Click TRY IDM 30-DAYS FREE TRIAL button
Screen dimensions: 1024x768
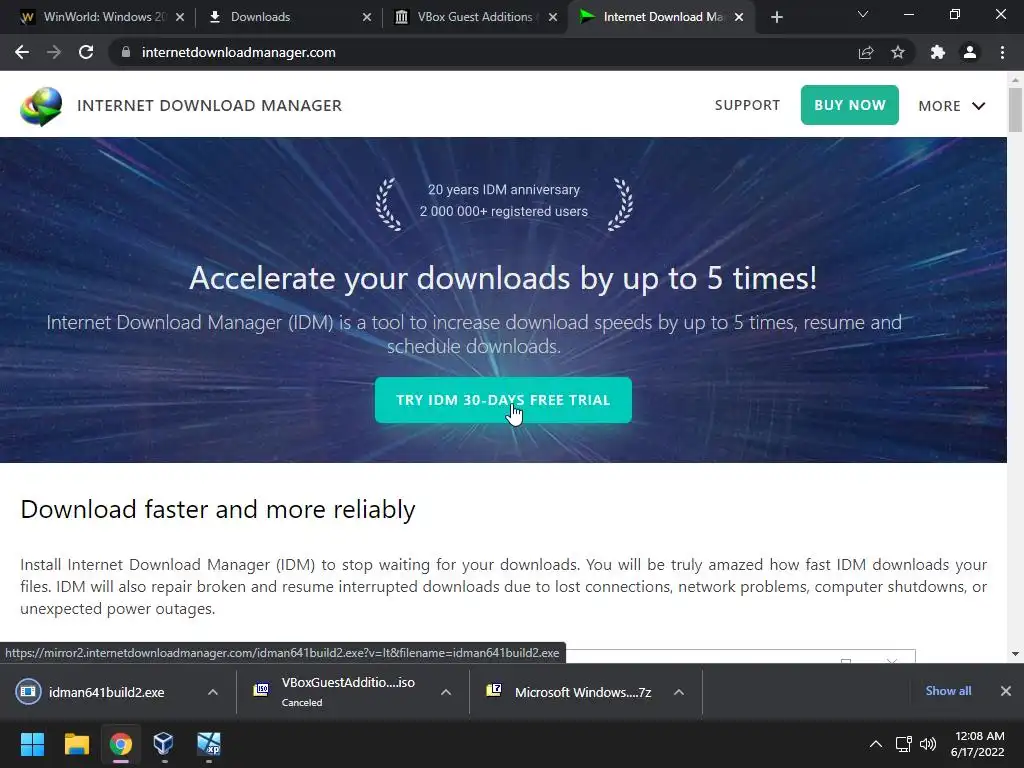coord(503,400)
